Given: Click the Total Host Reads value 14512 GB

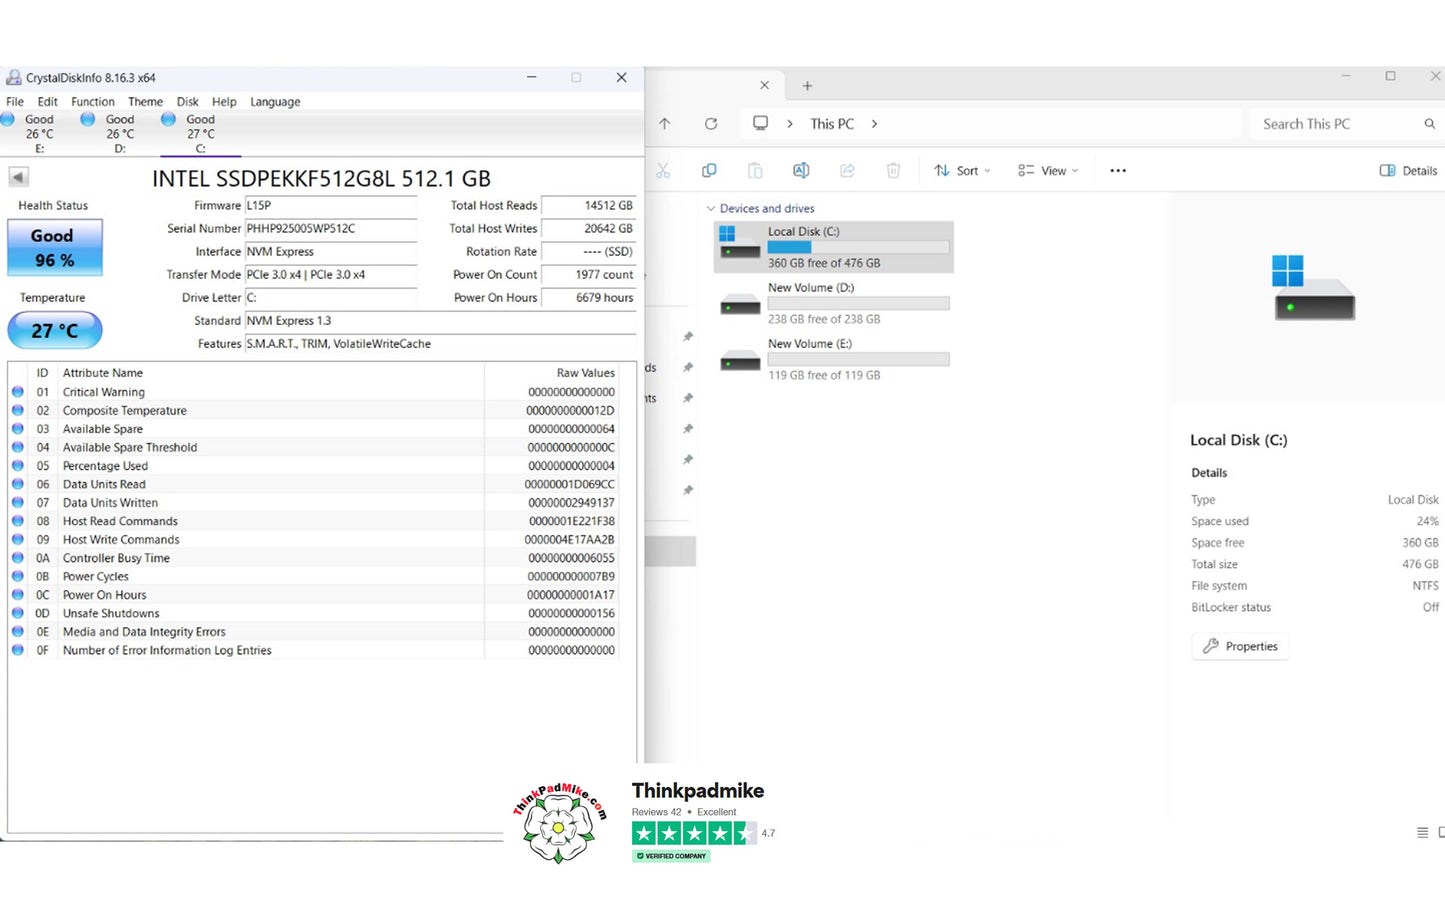Looking at the screenshot, I should pyautogui.click(x=588, y=205).
